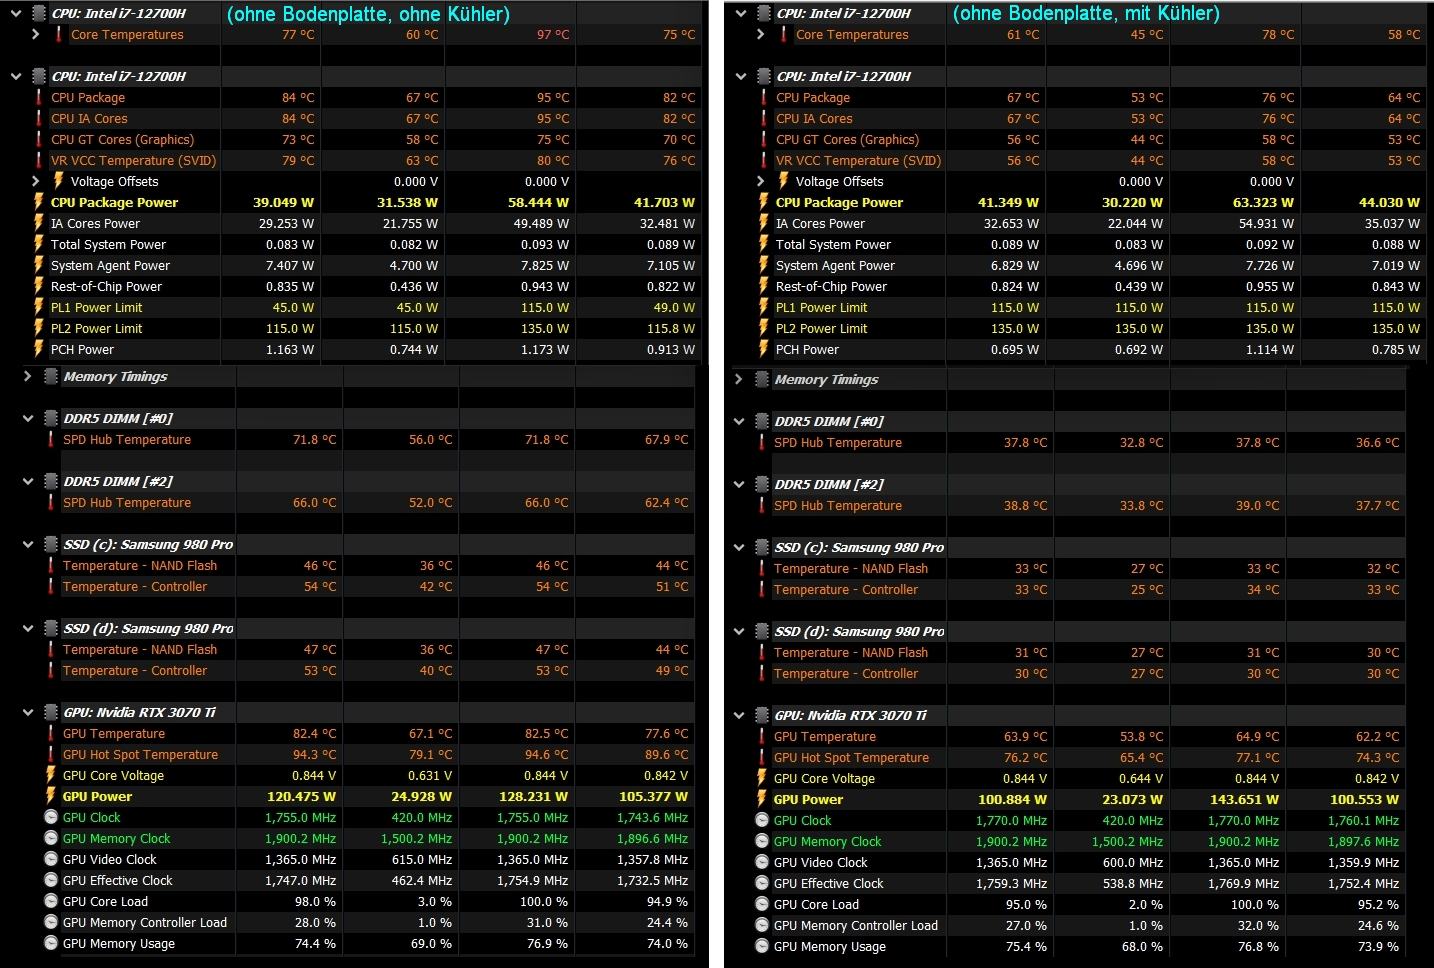In right panel, click GPU Core Voltage lightning icon

[762, 779]
